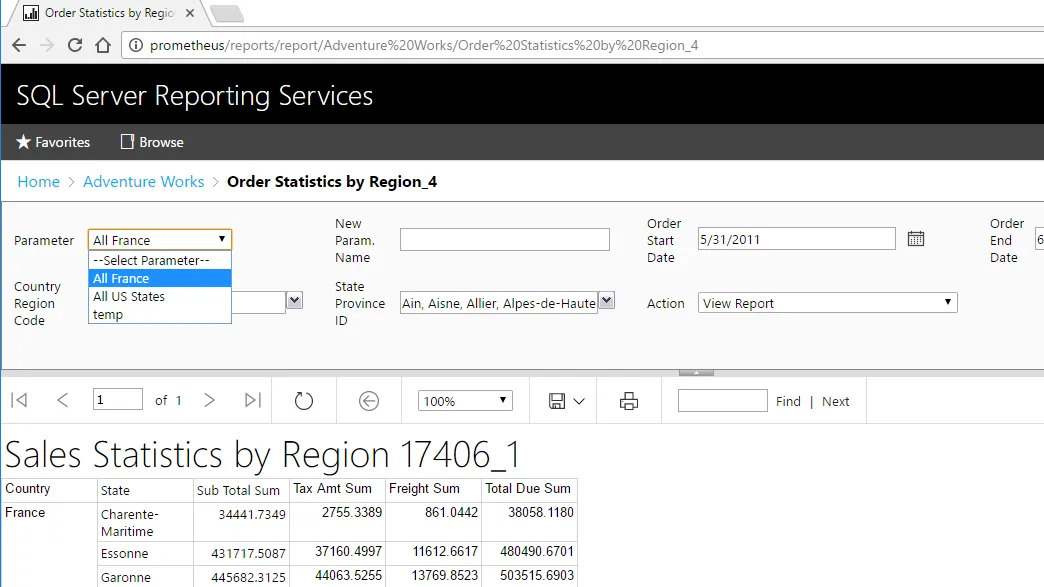
Task: Open the Order Start Date calendar picker
Action: [x=915, y=239]
